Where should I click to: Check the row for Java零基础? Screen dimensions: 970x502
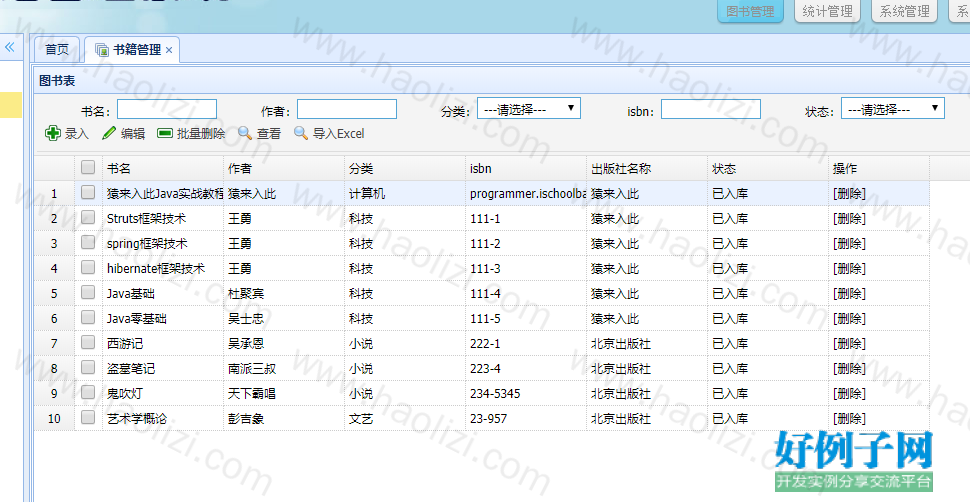(88, 317)
